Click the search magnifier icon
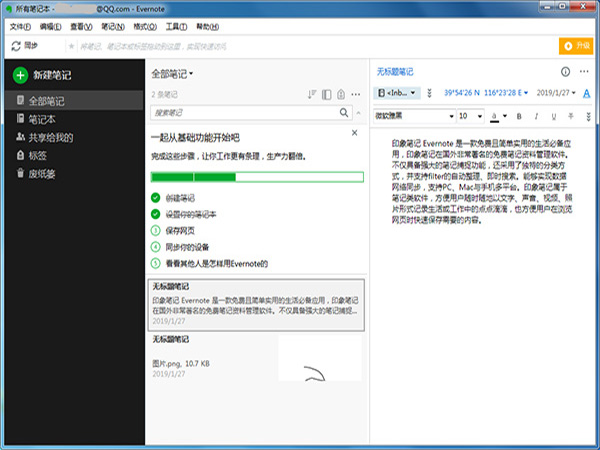This screenshot has width=600, height=450. pyautogui.click(x=344, y=112)
